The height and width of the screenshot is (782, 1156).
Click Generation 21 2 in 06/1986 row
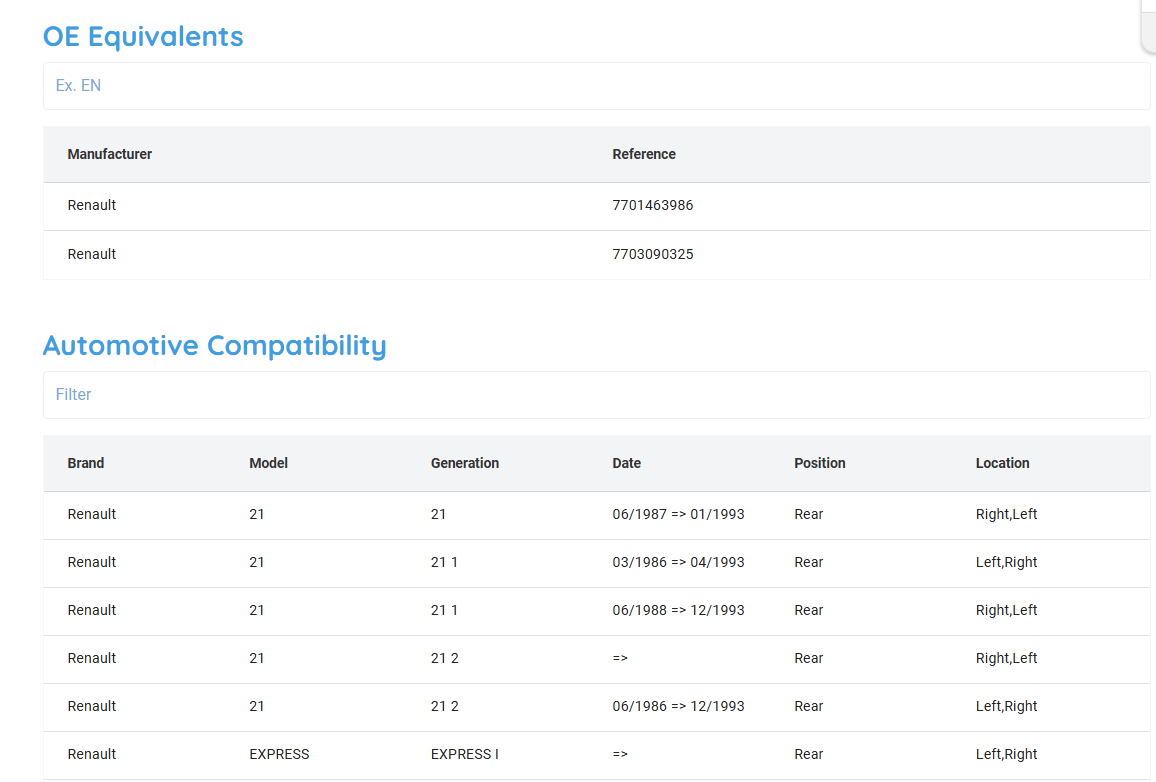pyautogui.click(x=445, y=706)
